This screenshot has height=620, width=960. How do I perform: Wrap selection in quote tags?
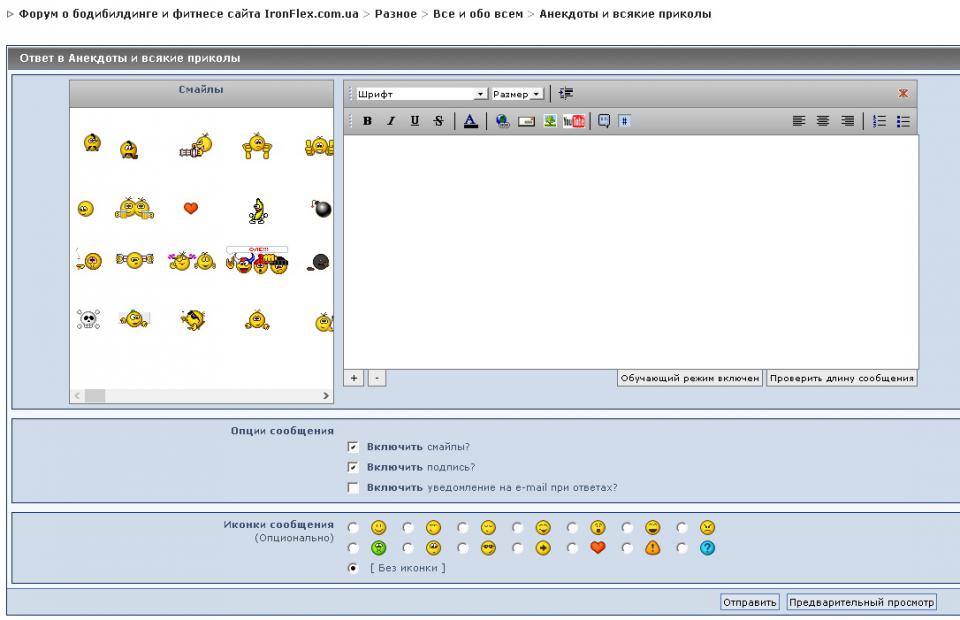(x=604, y=121)
